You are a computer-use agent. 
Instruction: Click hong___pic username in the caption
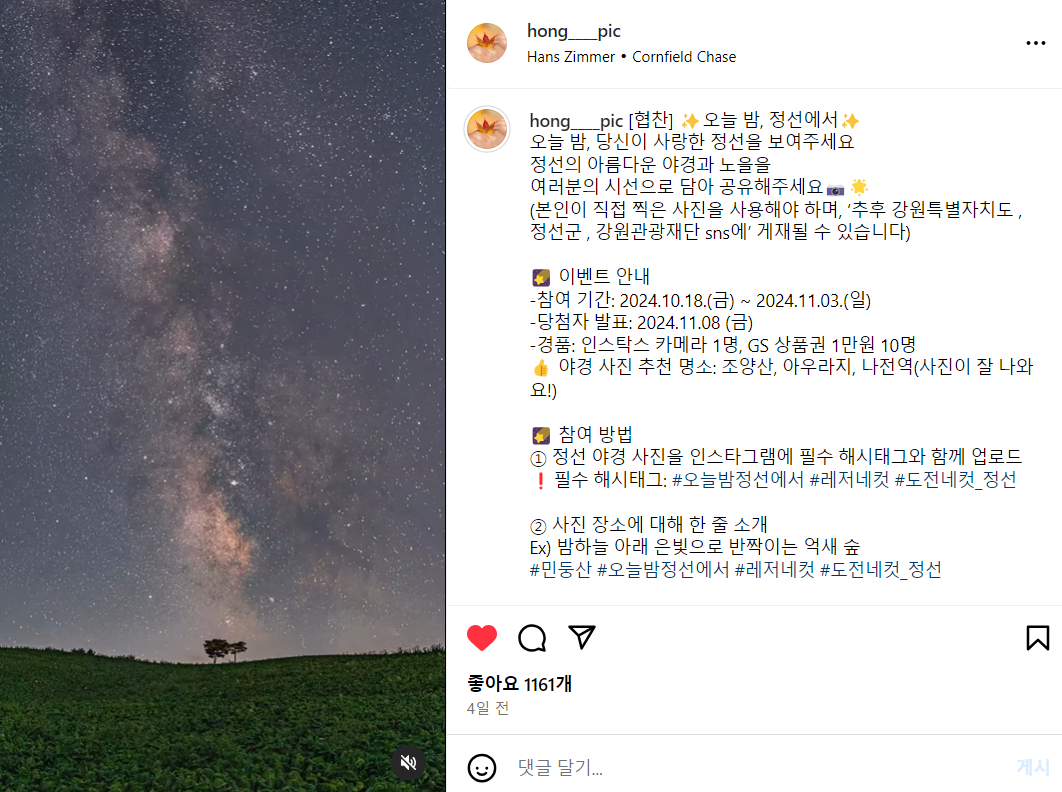[576, 121]
